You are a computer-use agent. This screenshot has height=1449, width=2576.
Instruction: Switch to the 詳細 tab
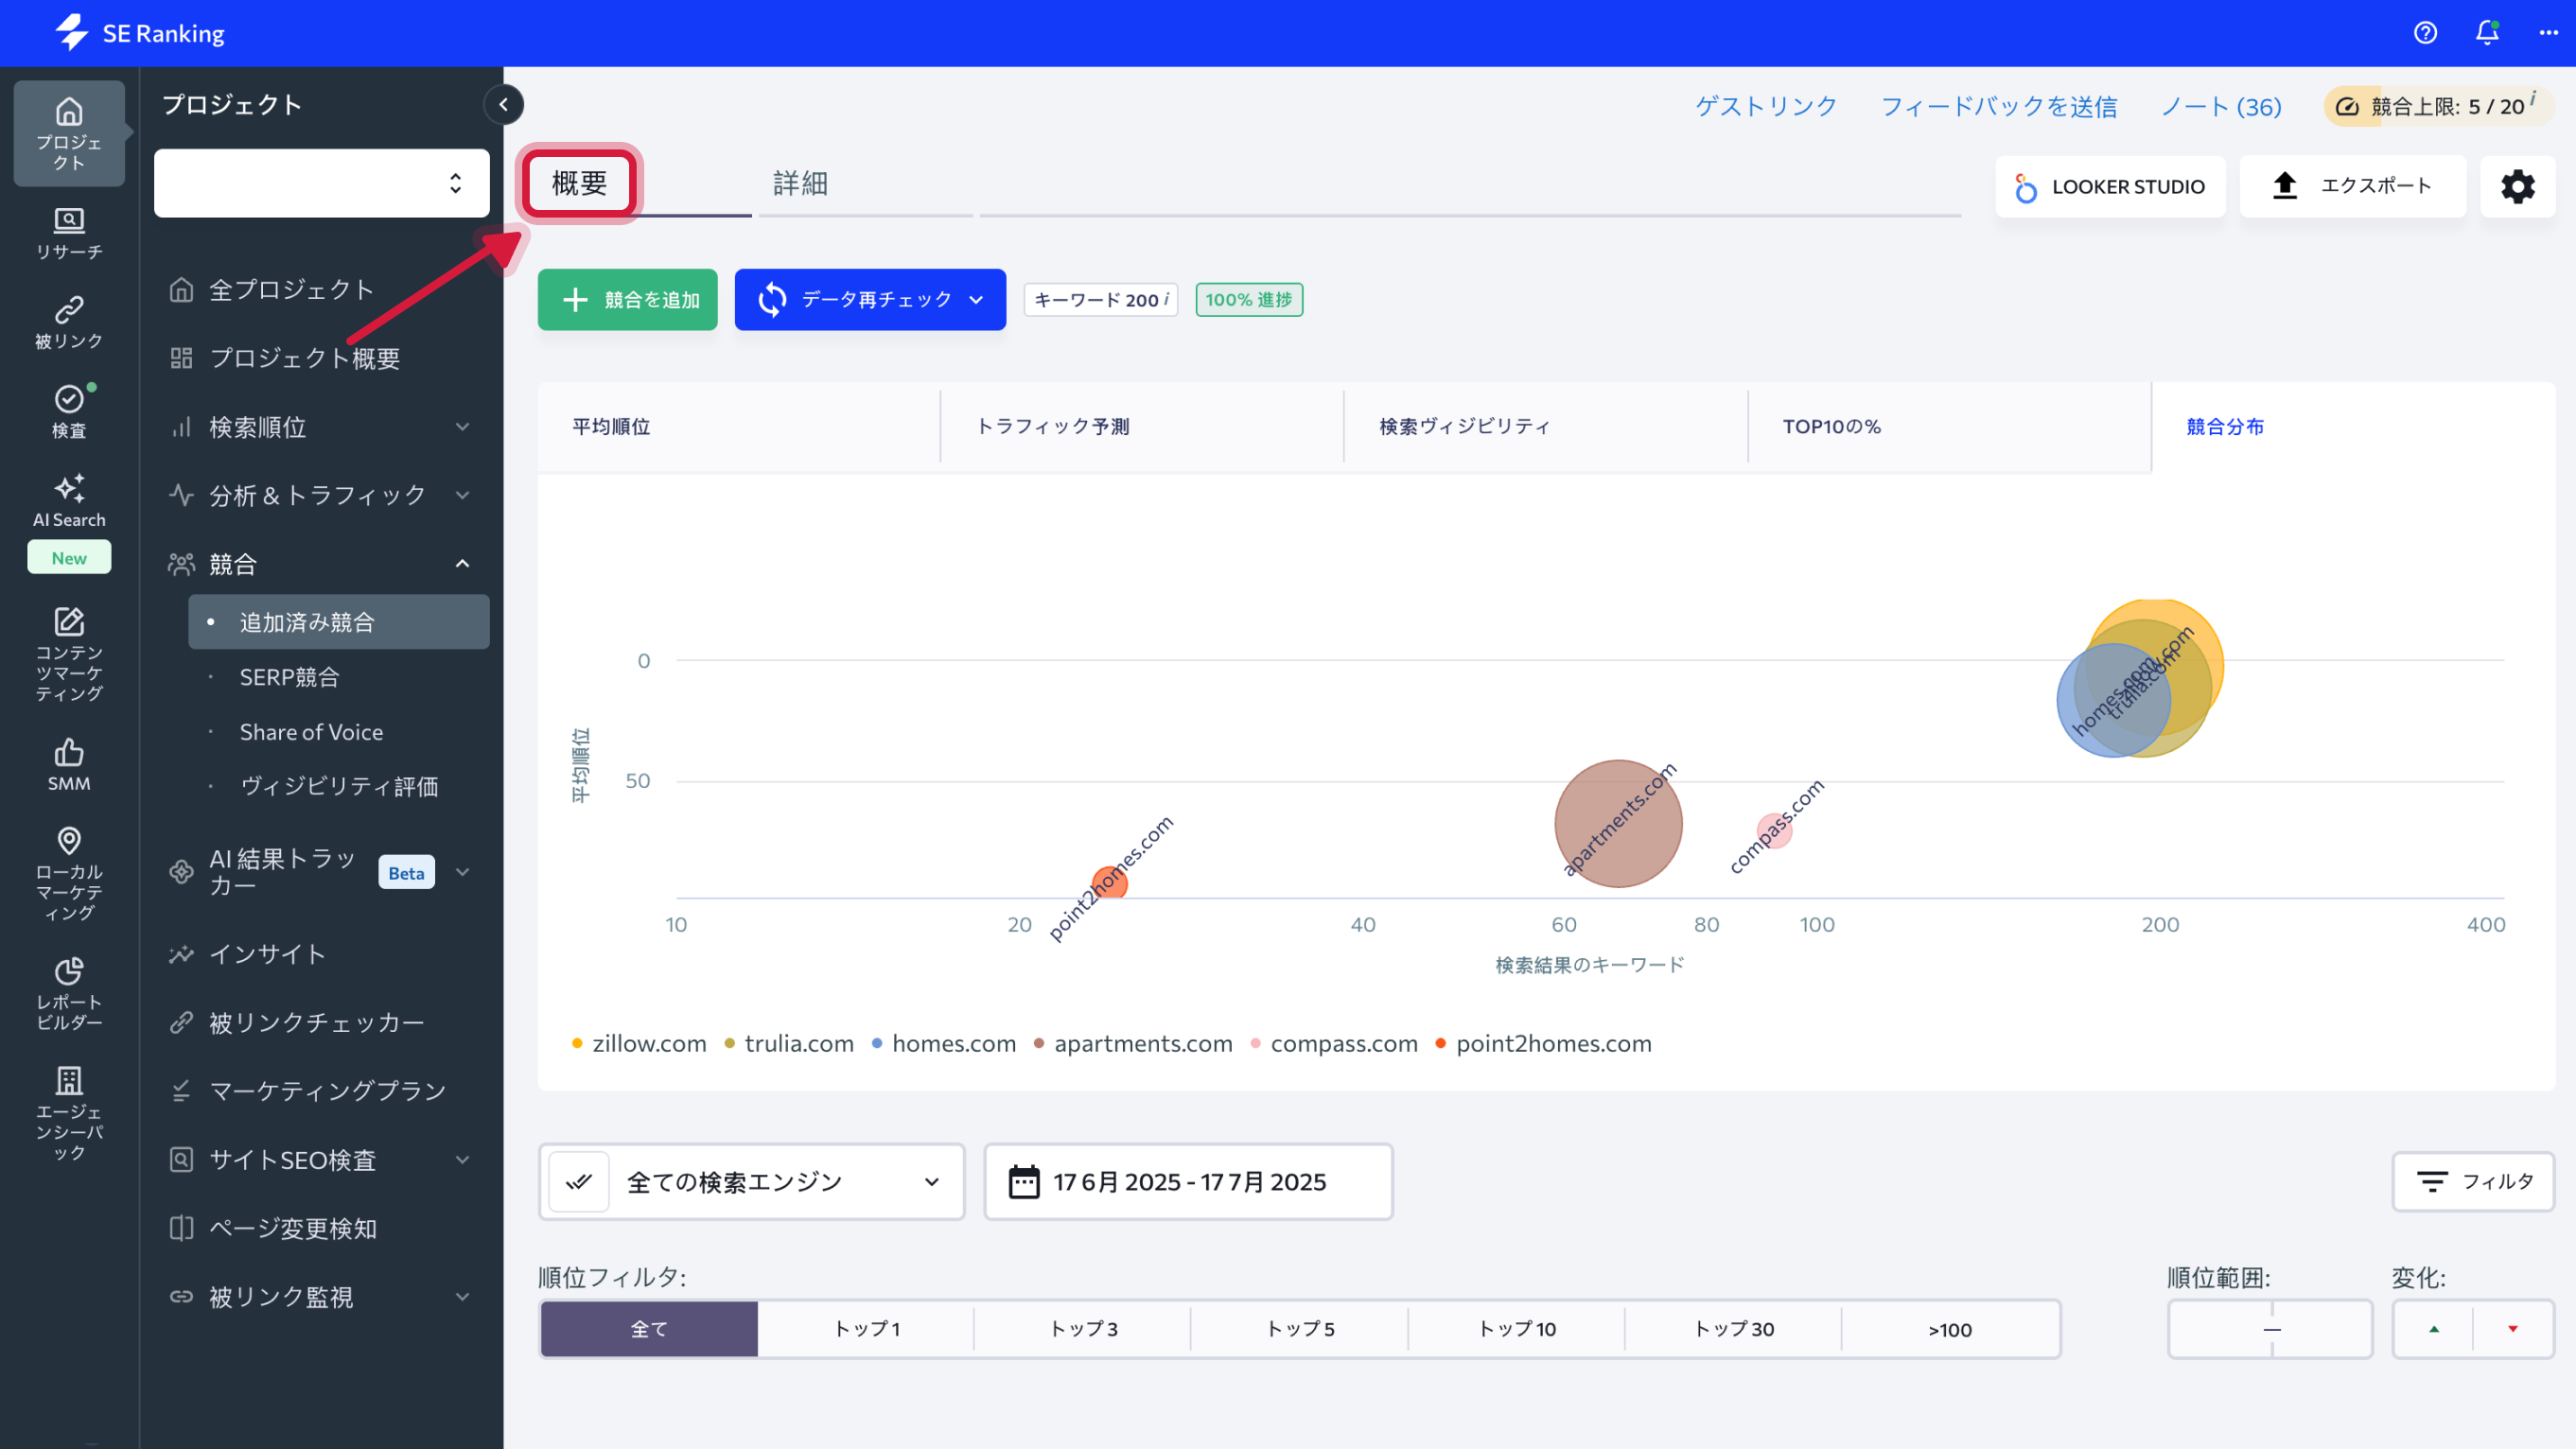[x=800, y=183]
